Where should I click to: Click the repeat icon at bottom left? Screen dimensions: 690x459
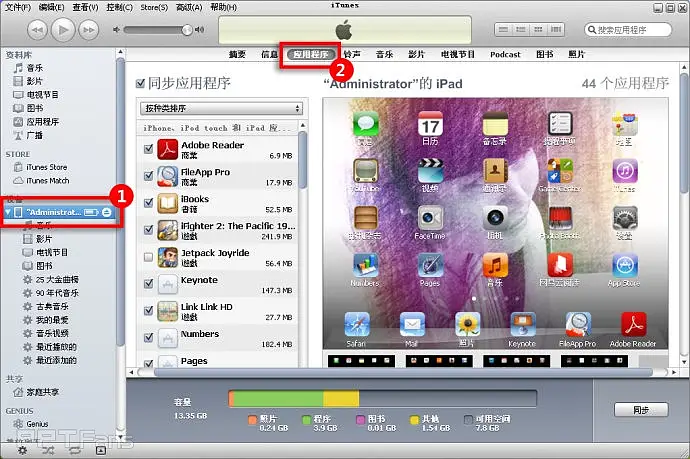74,450
